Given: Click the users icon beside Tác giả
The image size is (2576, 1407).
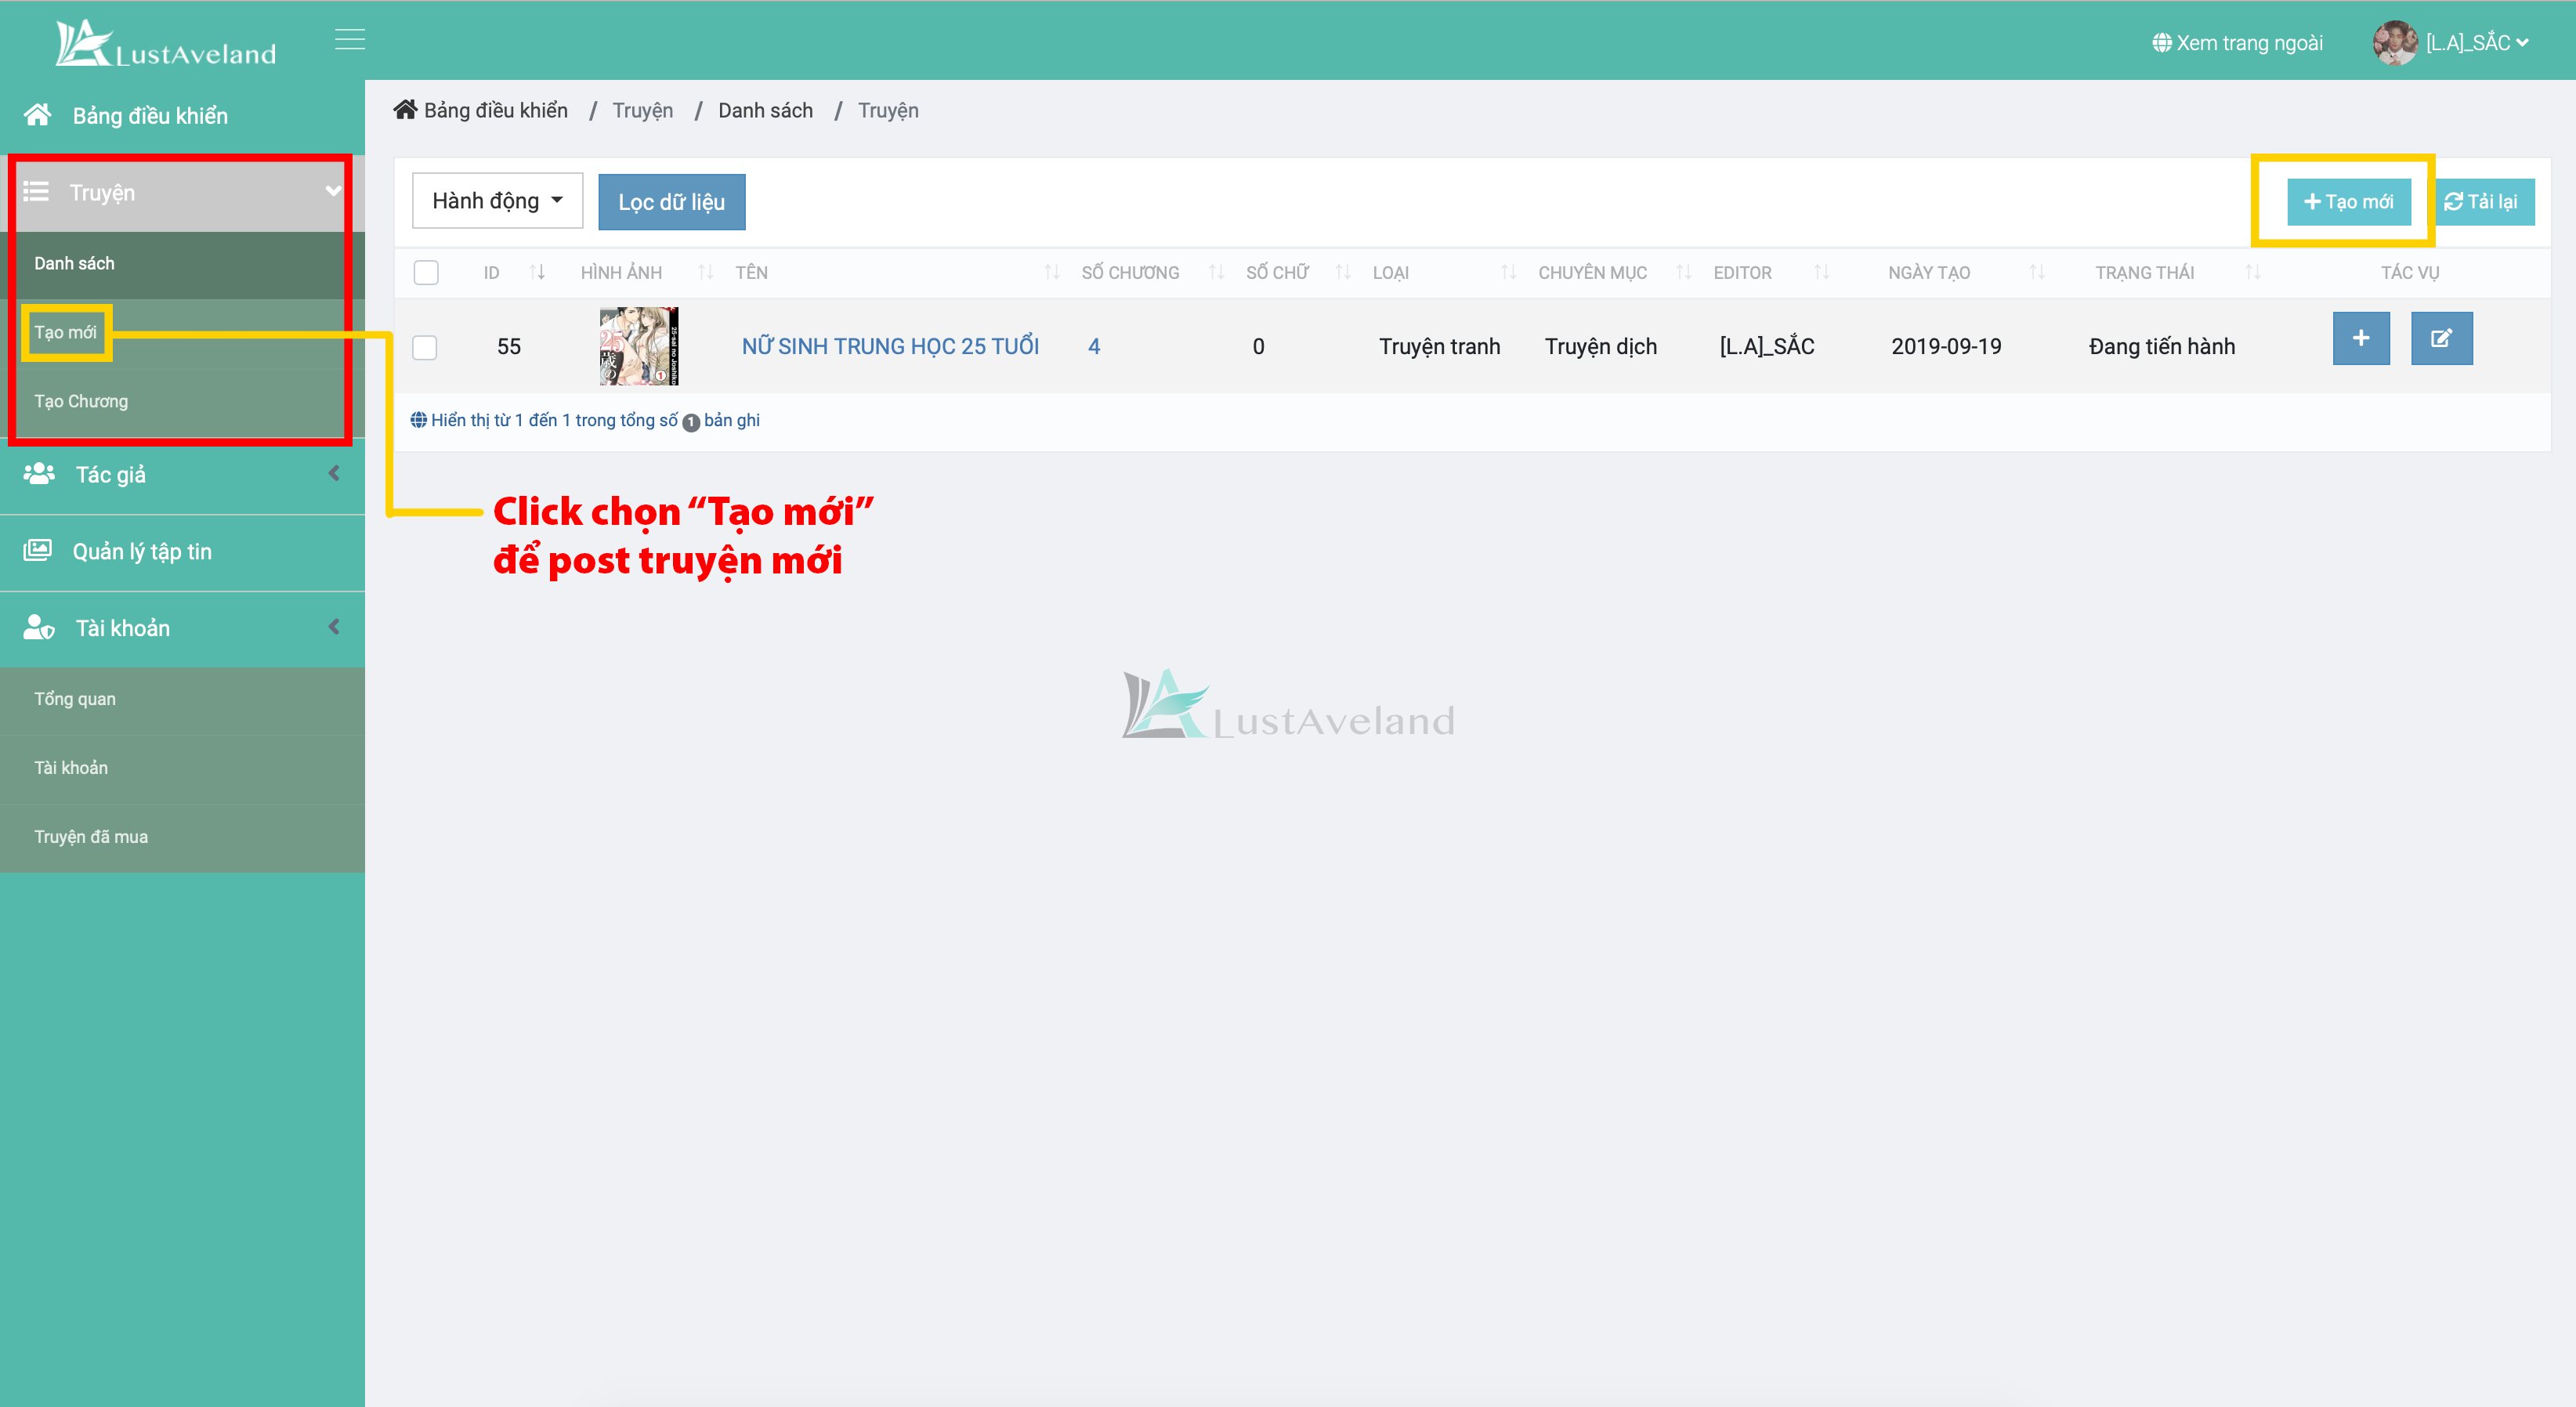Looking at the screenshot, I should pyautogui.click(x=39, y=473).
